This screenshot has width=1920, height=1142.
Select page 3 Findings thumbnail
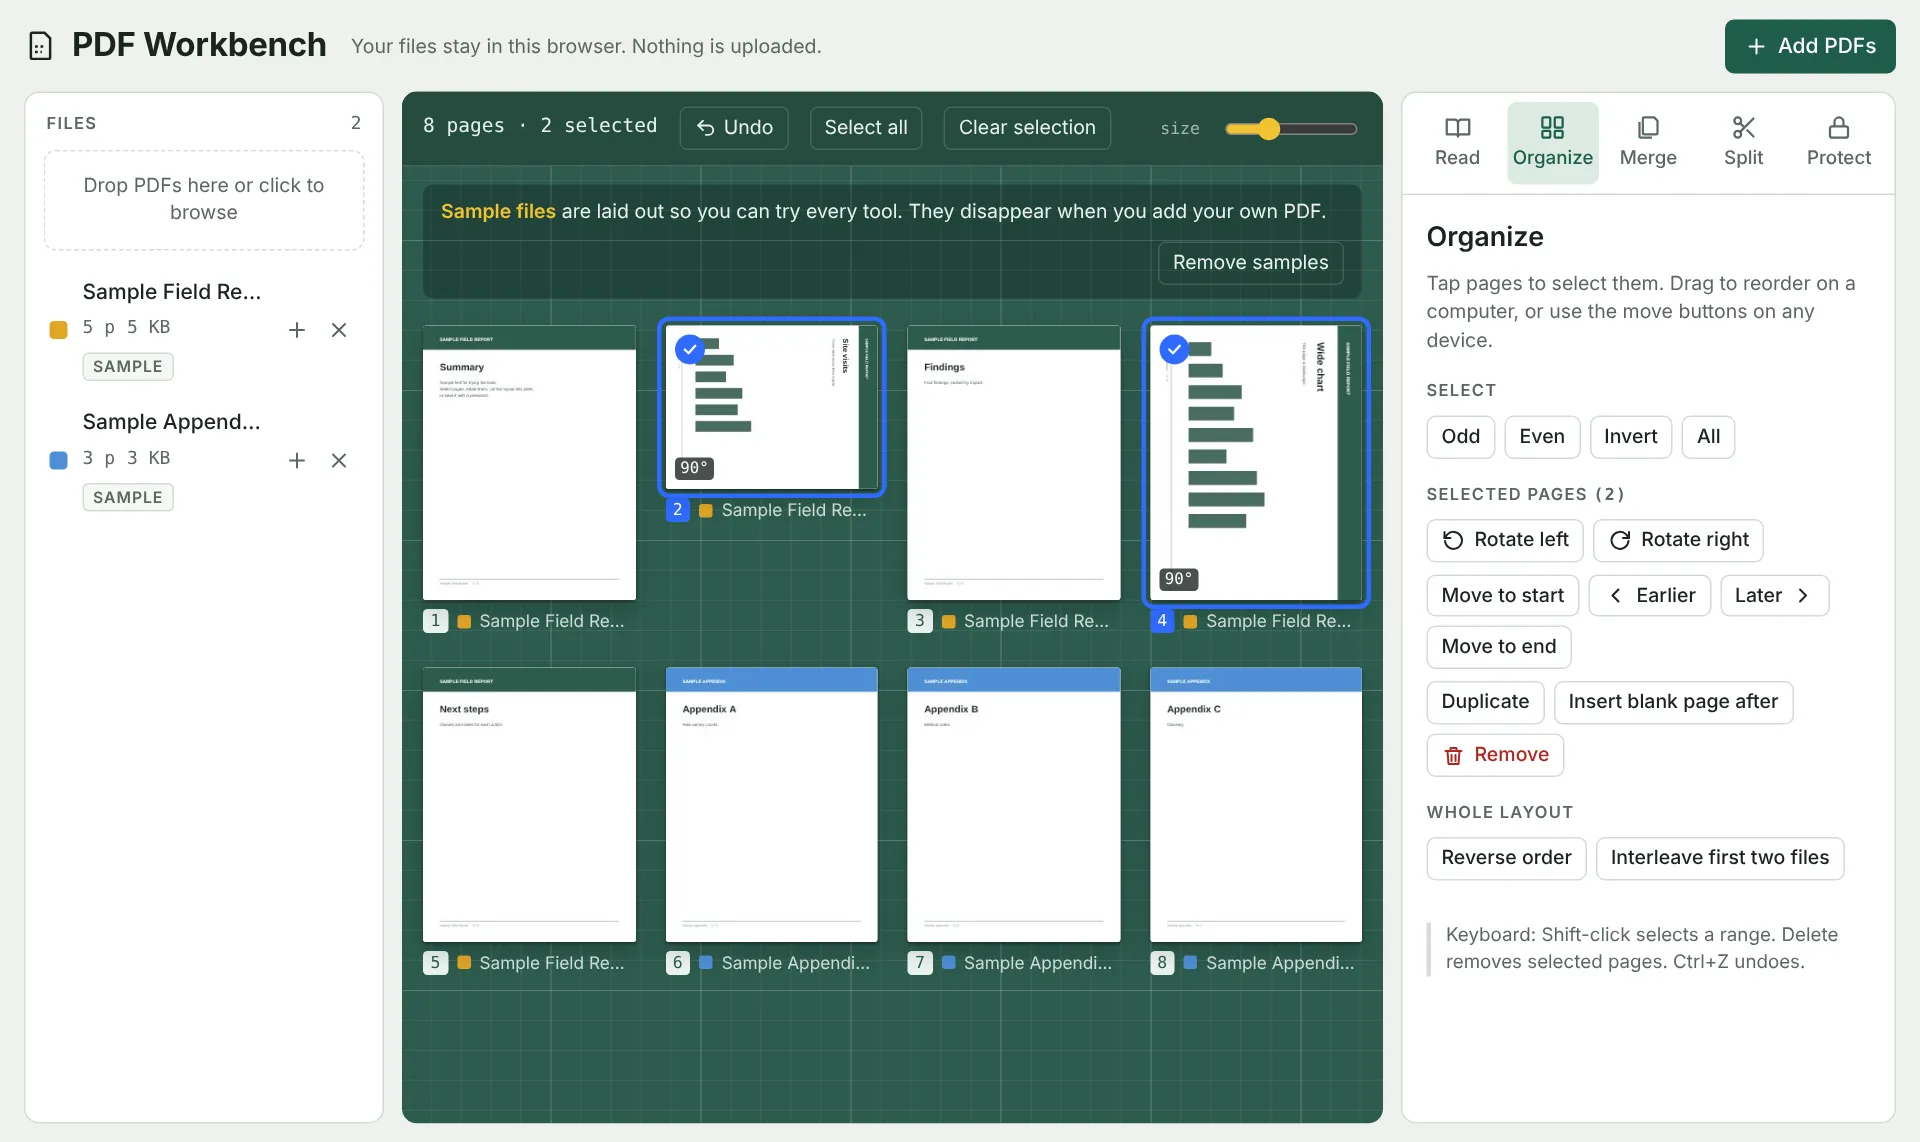click(1013, 462)
